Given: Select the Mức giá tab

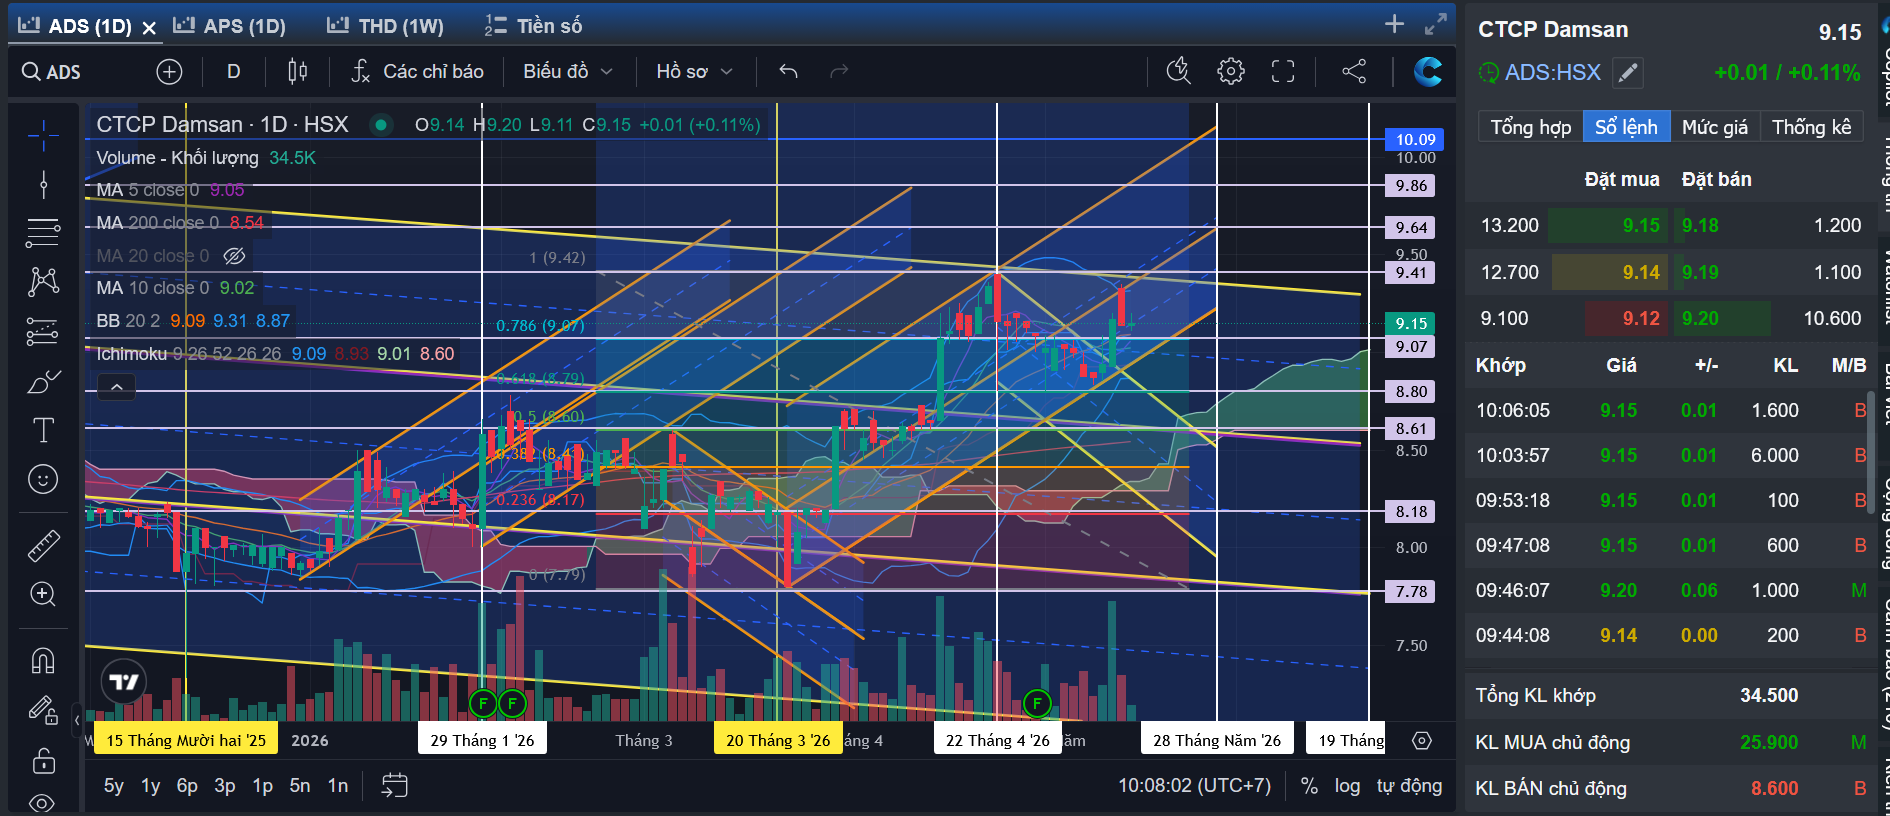Looking at the screenshot, I should pyautogui.click(x=1715, y=127).
